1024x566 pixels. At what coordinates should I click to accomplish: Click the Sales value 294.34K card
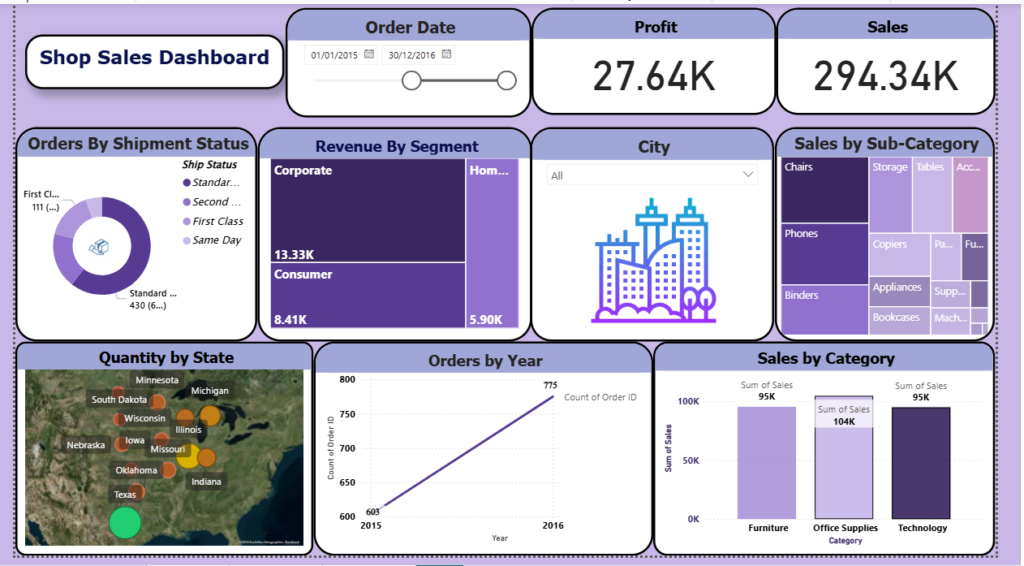pyautogui.click(x=886, y=76)
